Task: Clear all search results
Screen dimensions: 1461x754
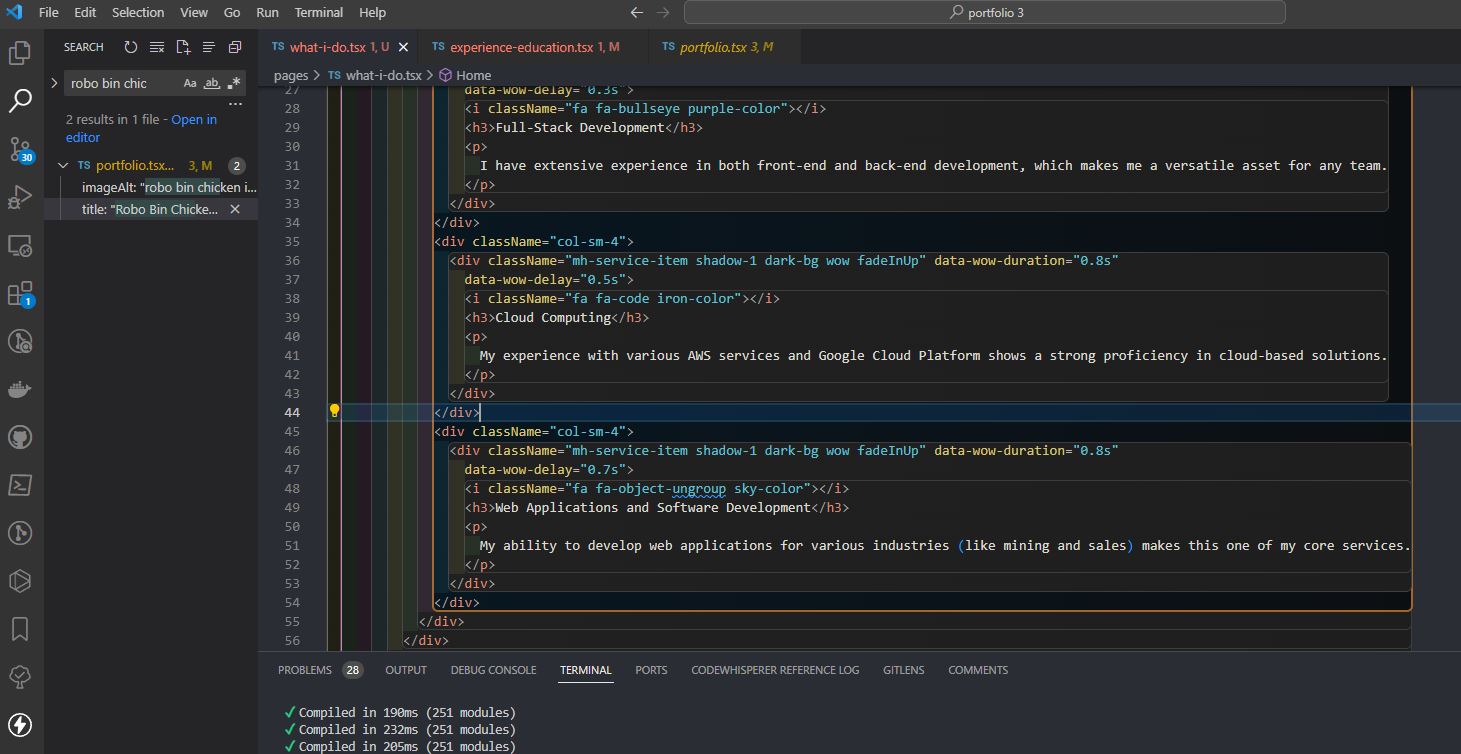Action: [x=156, y=46]
